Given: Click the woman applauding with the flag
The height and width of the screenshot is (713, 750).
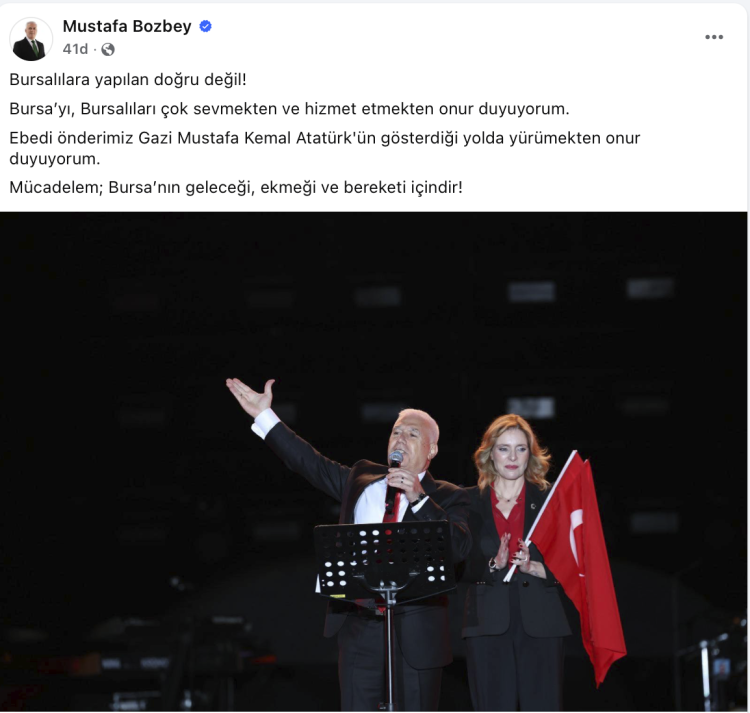Looking at the screenshot, I should point(514,559).
